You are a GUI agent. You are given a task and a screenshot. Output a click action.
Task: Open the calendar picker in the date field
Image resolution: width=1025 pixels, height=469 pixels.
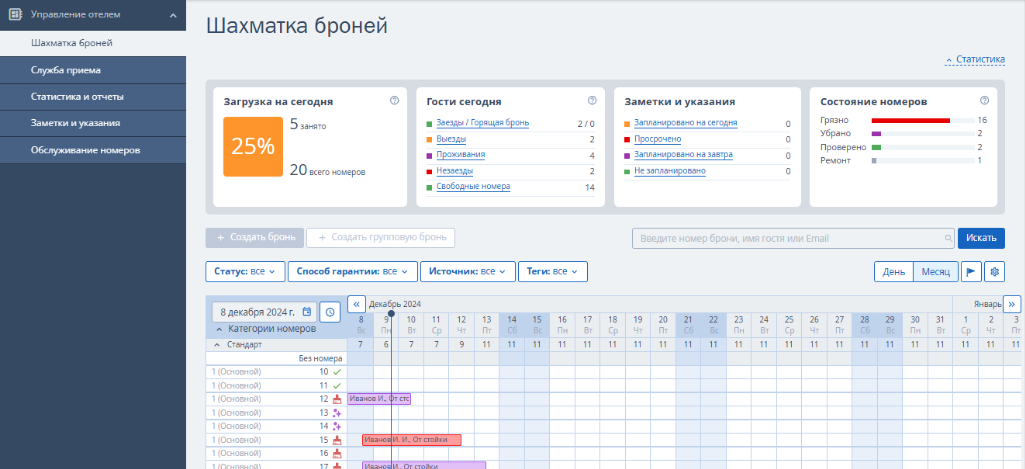307,312
